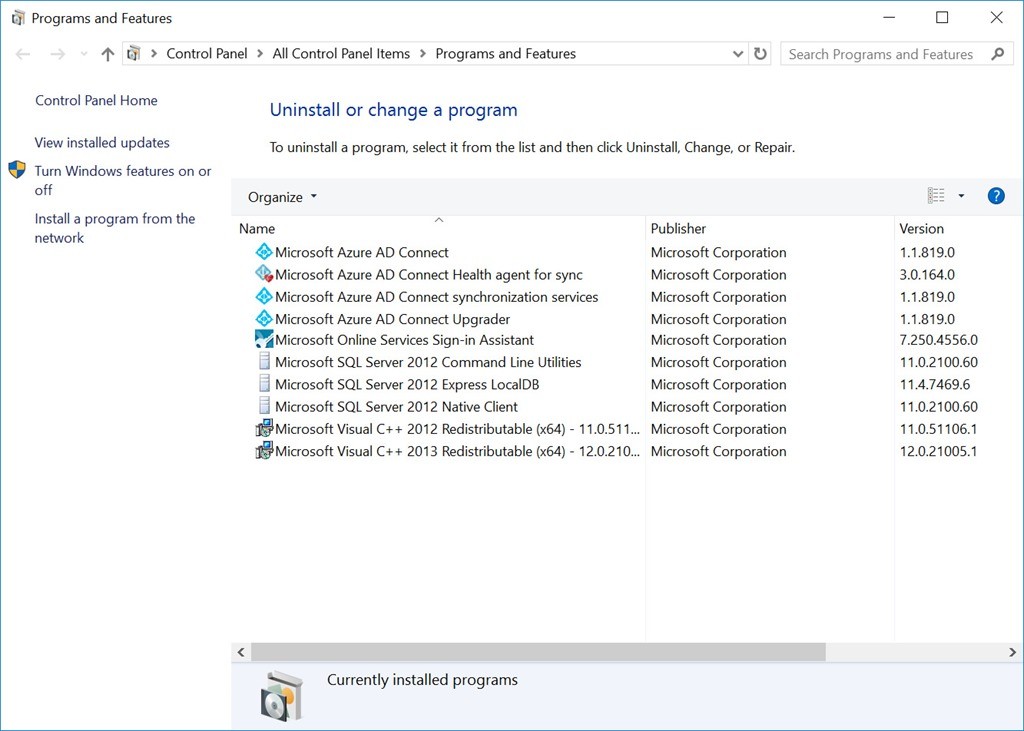Click the SQL Server 2012 Command Line Utilities icon
The width and height of the screenshot is (1024, 731).
[x=264, y=361]
